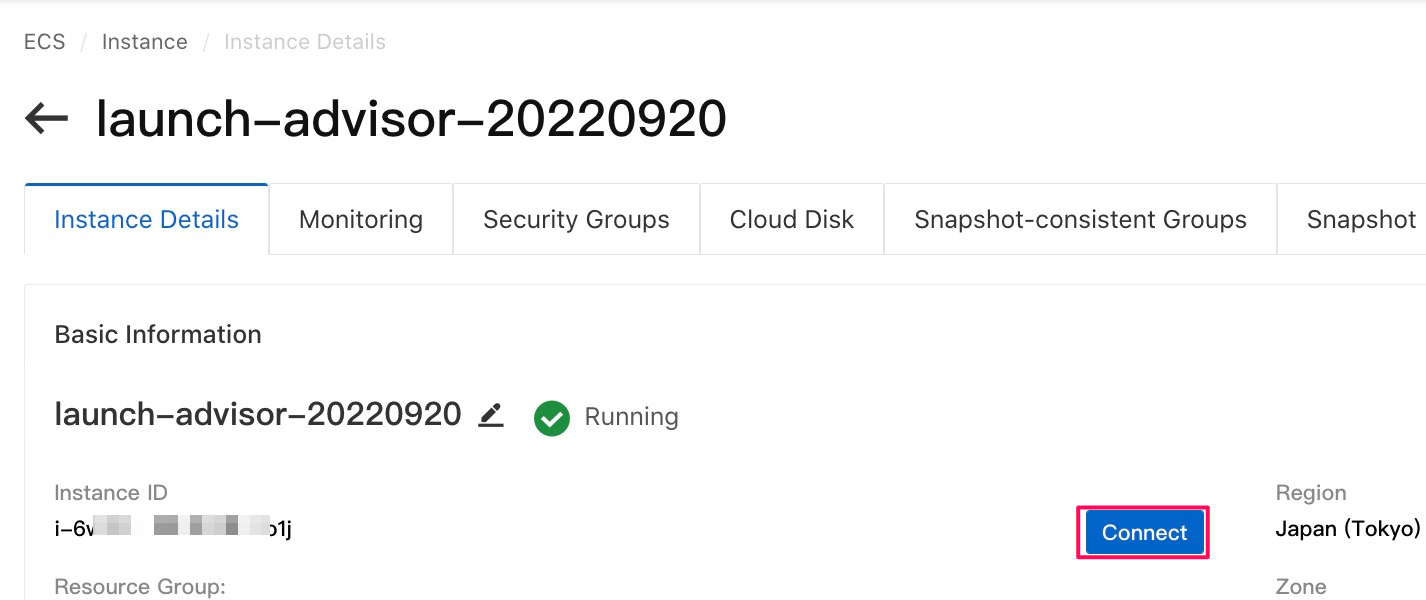Click the Resource Group label
This screenshot has height=600, width=1426.
pyautogui.click(x=140, y=586)
